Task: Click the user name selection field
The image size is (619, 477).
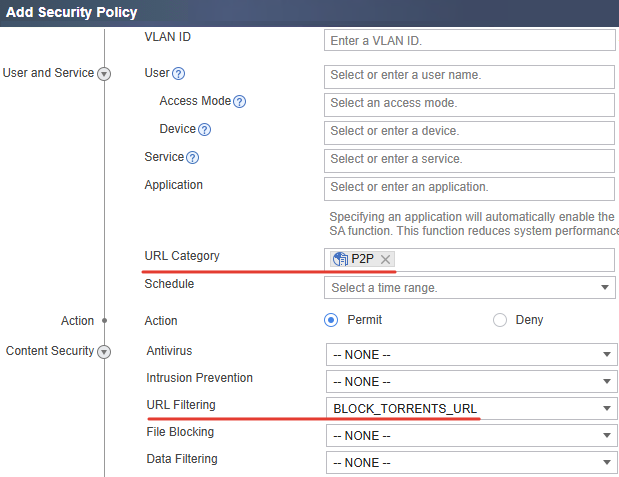Action: pyautogui.click(x=469, y=77)
